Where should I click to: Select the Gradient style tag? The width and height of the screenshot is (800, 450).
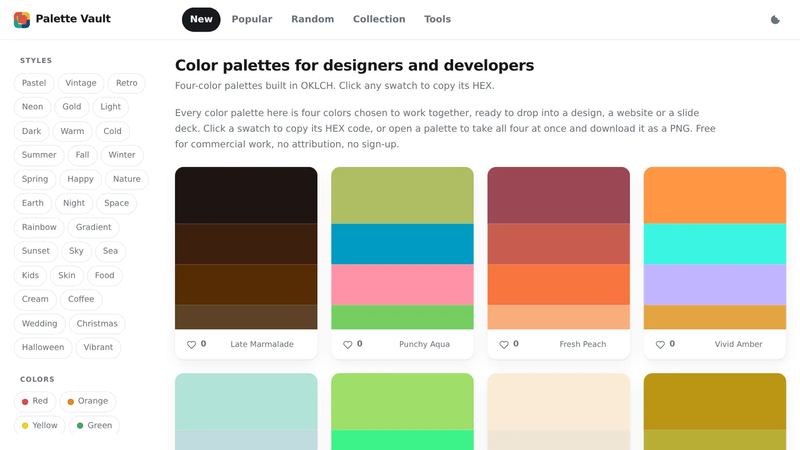click(x=93, y=227)
